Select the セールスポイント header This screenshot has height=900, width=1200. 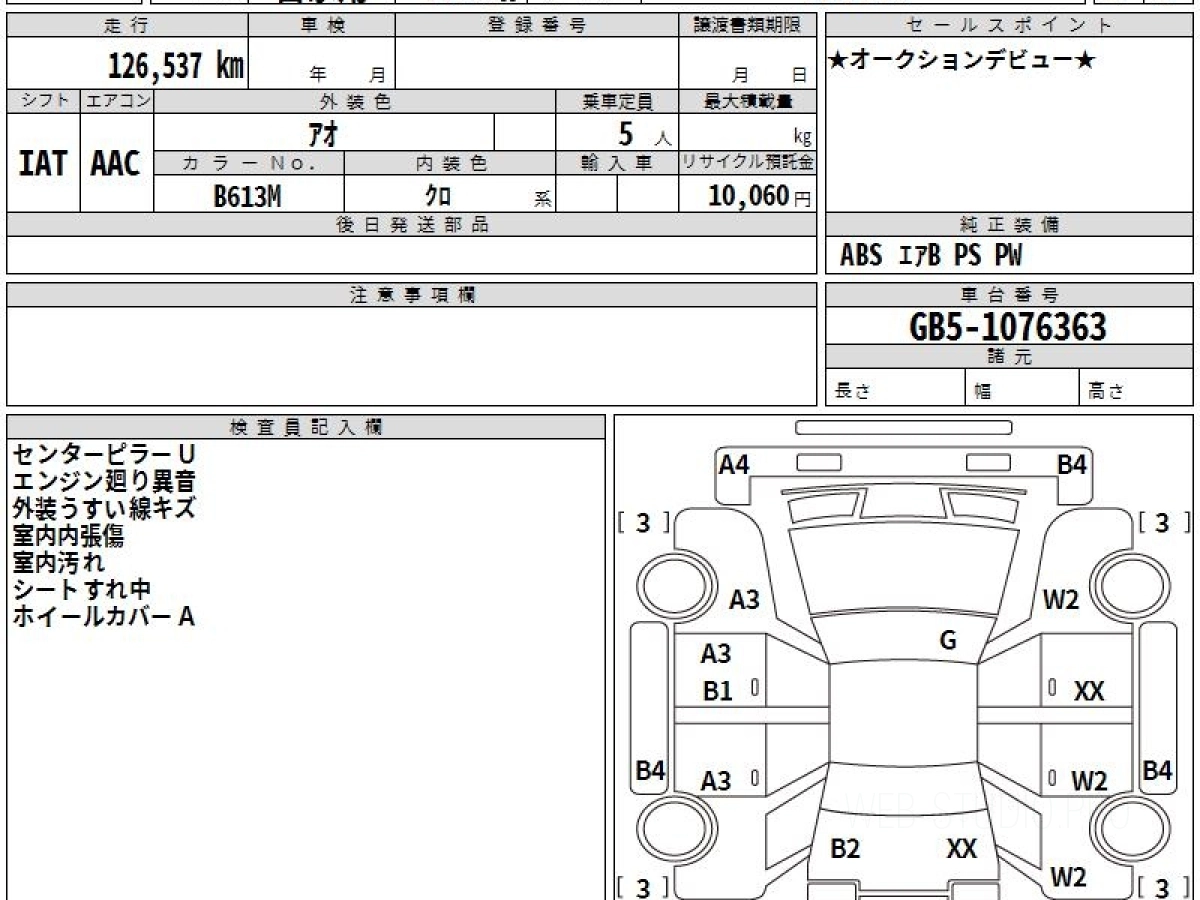pyautogui.click(x=1009, y=26)
